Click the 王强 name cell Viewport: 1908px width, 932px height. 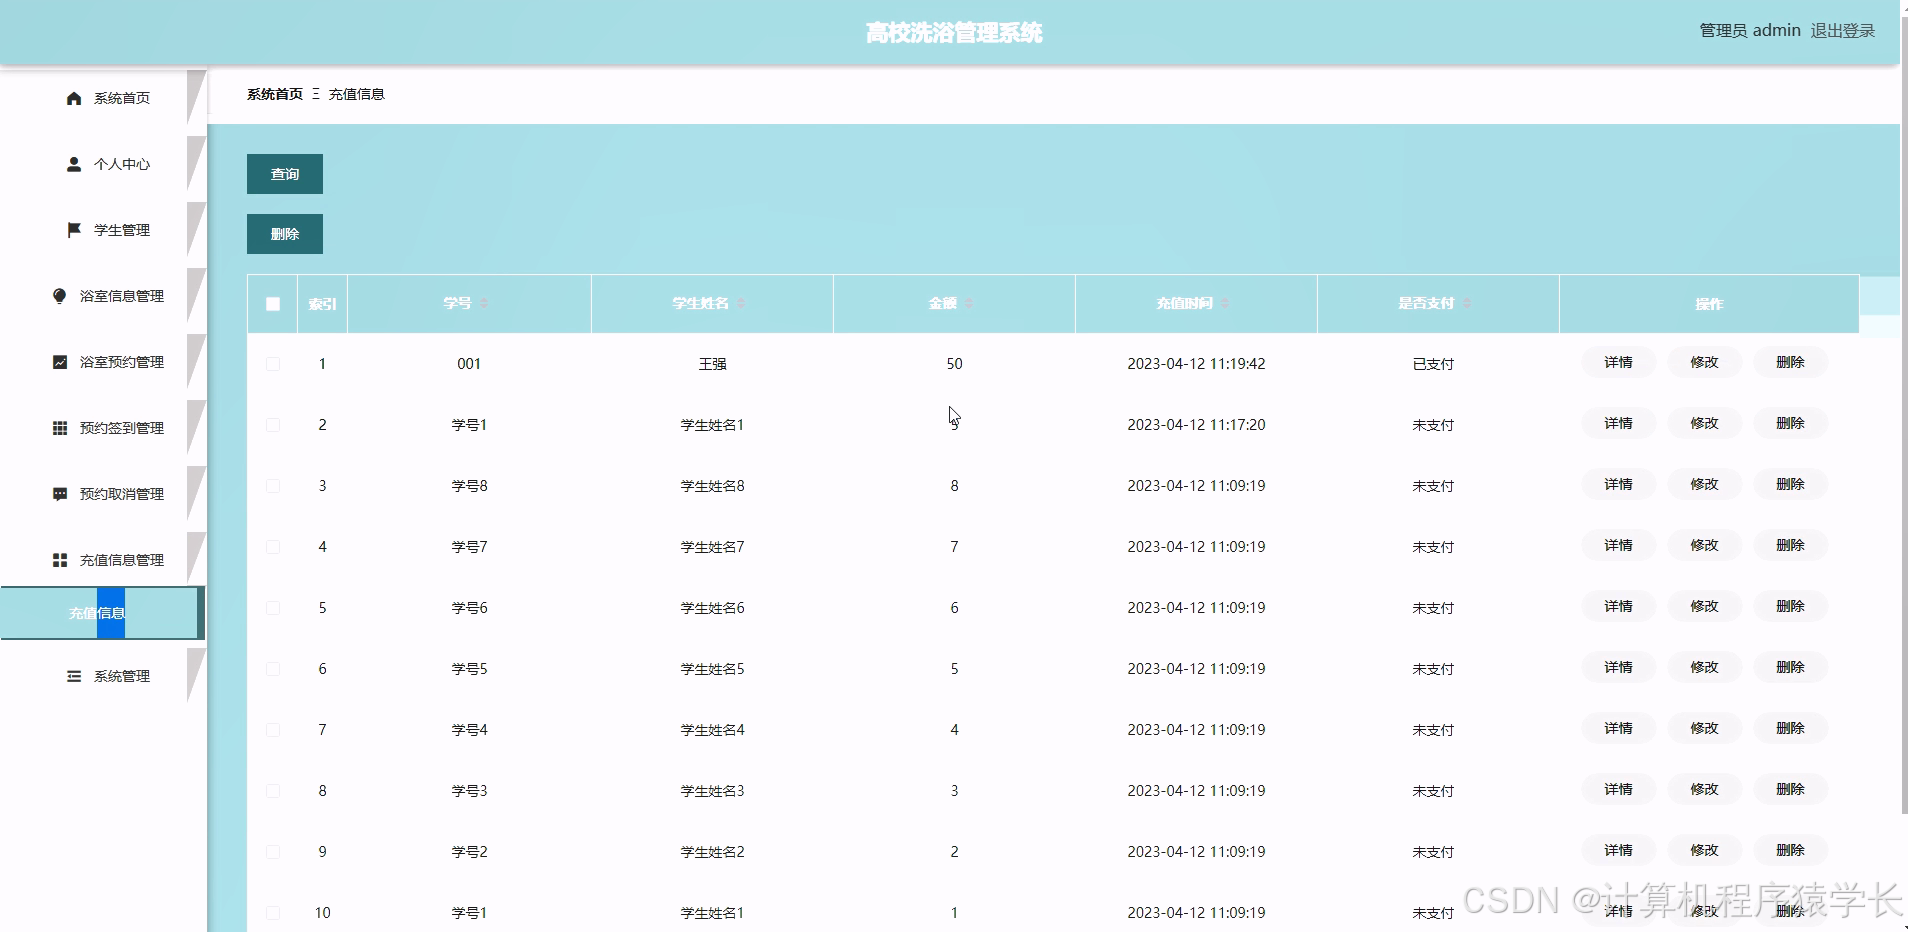click(x=712, y=364)
